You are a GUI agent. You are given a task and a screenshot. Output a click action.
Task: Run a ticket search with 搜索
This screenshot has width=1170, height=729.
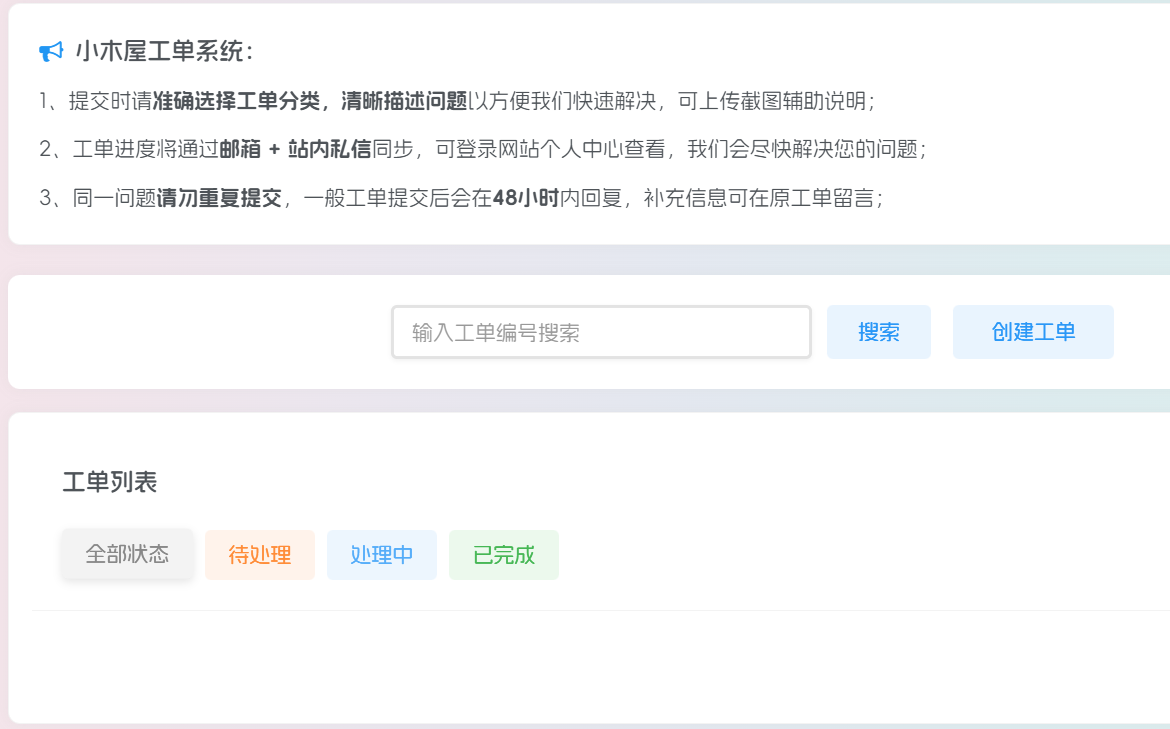(x=878, y=331)
